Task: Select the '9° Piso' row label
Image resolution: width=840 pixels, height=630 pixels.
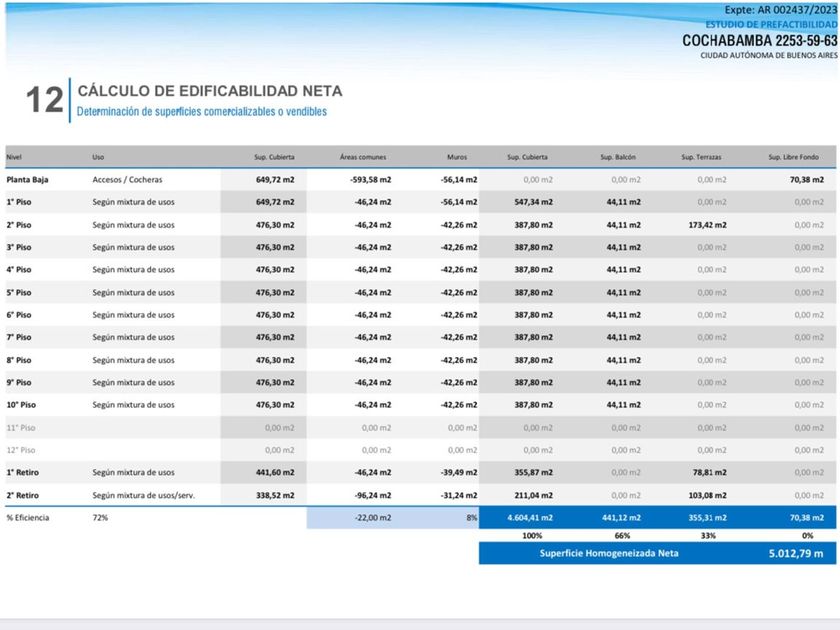Action: click(x=19, y=382)
